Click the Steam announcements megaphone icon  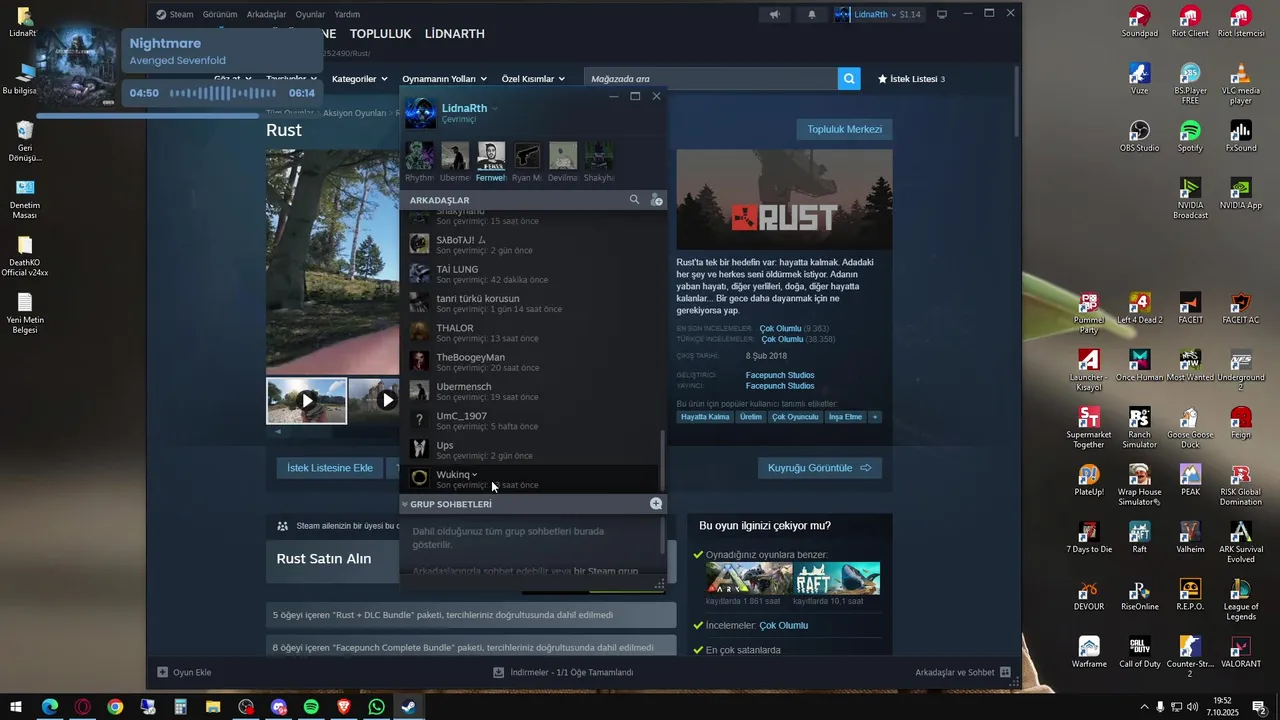point(774,14)
